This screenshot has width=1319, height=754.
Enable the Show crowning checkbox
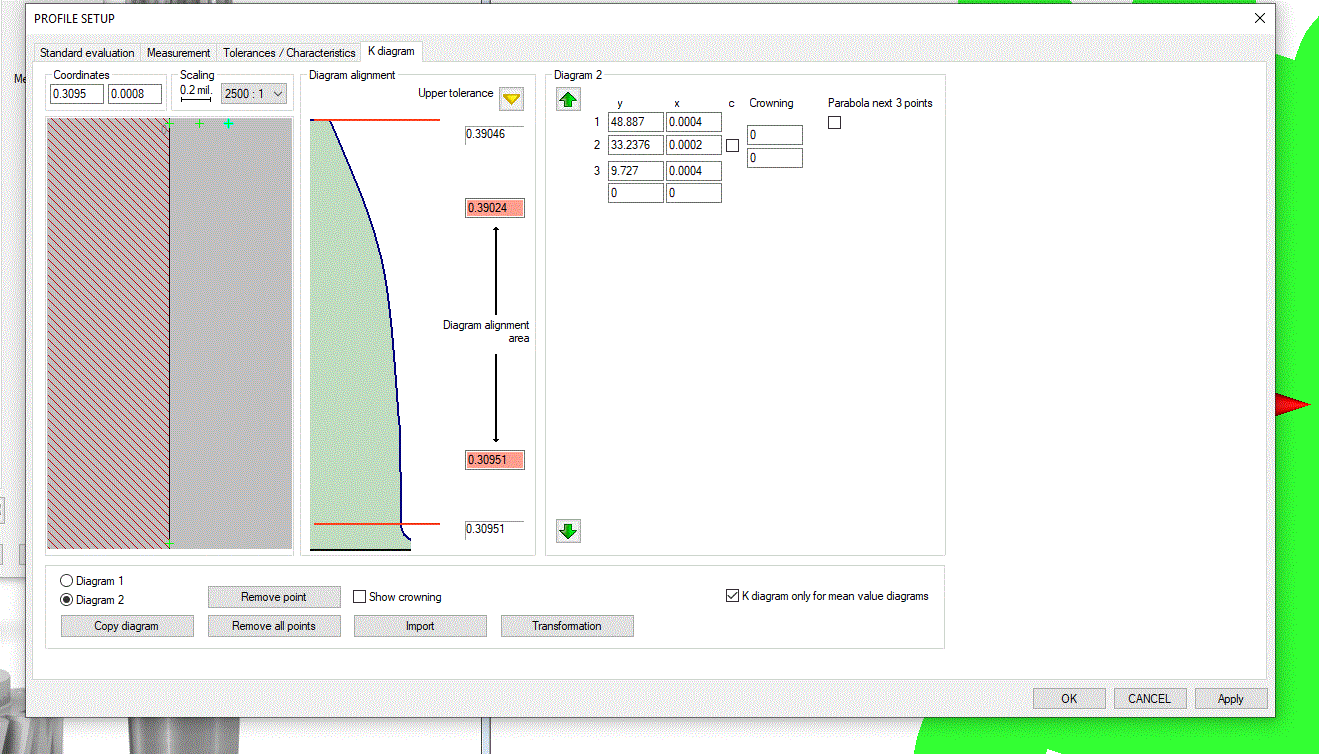360,597
